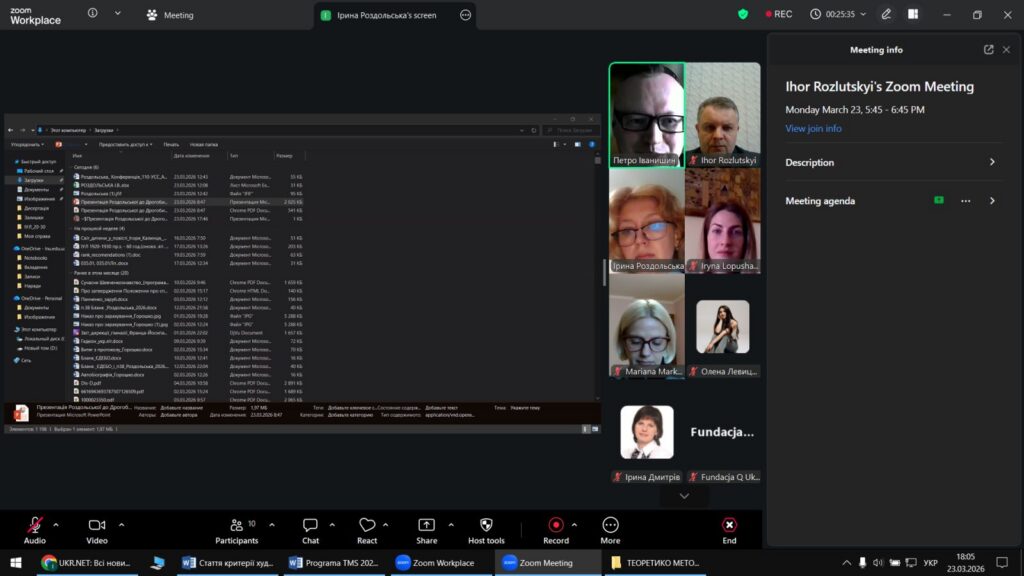Expand the Description section
This screenshot has width=1024, height=576.
tap(992, 162)
